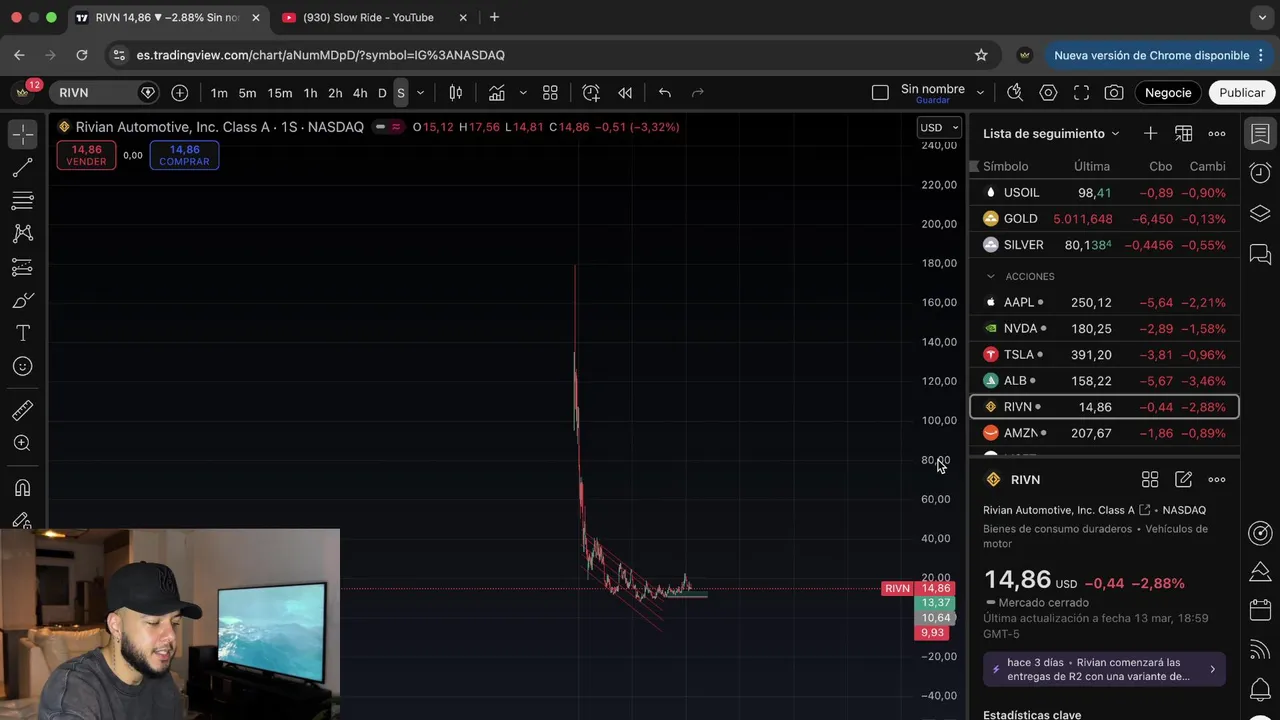1280x720 pixels.
Task: Click the Negocie button
Action: coord(1168,93)
